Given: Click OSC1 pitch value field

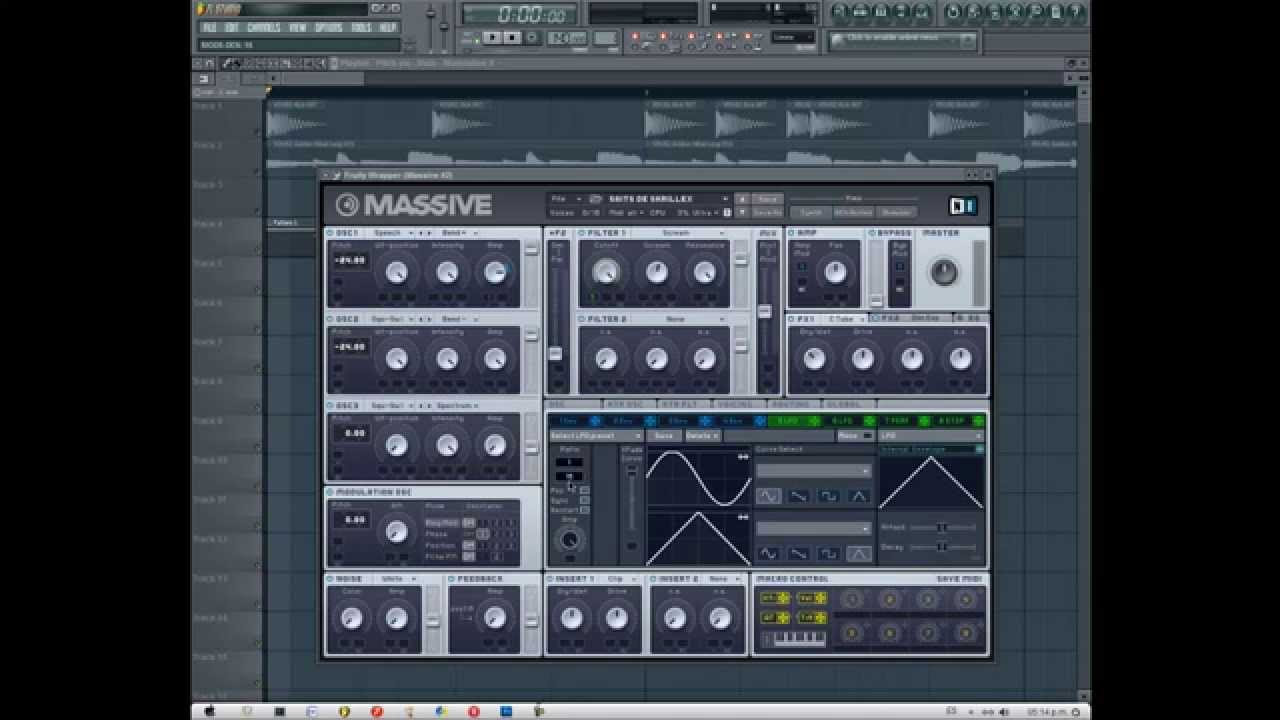Looking at the screenshot, I should coord(350,260).
